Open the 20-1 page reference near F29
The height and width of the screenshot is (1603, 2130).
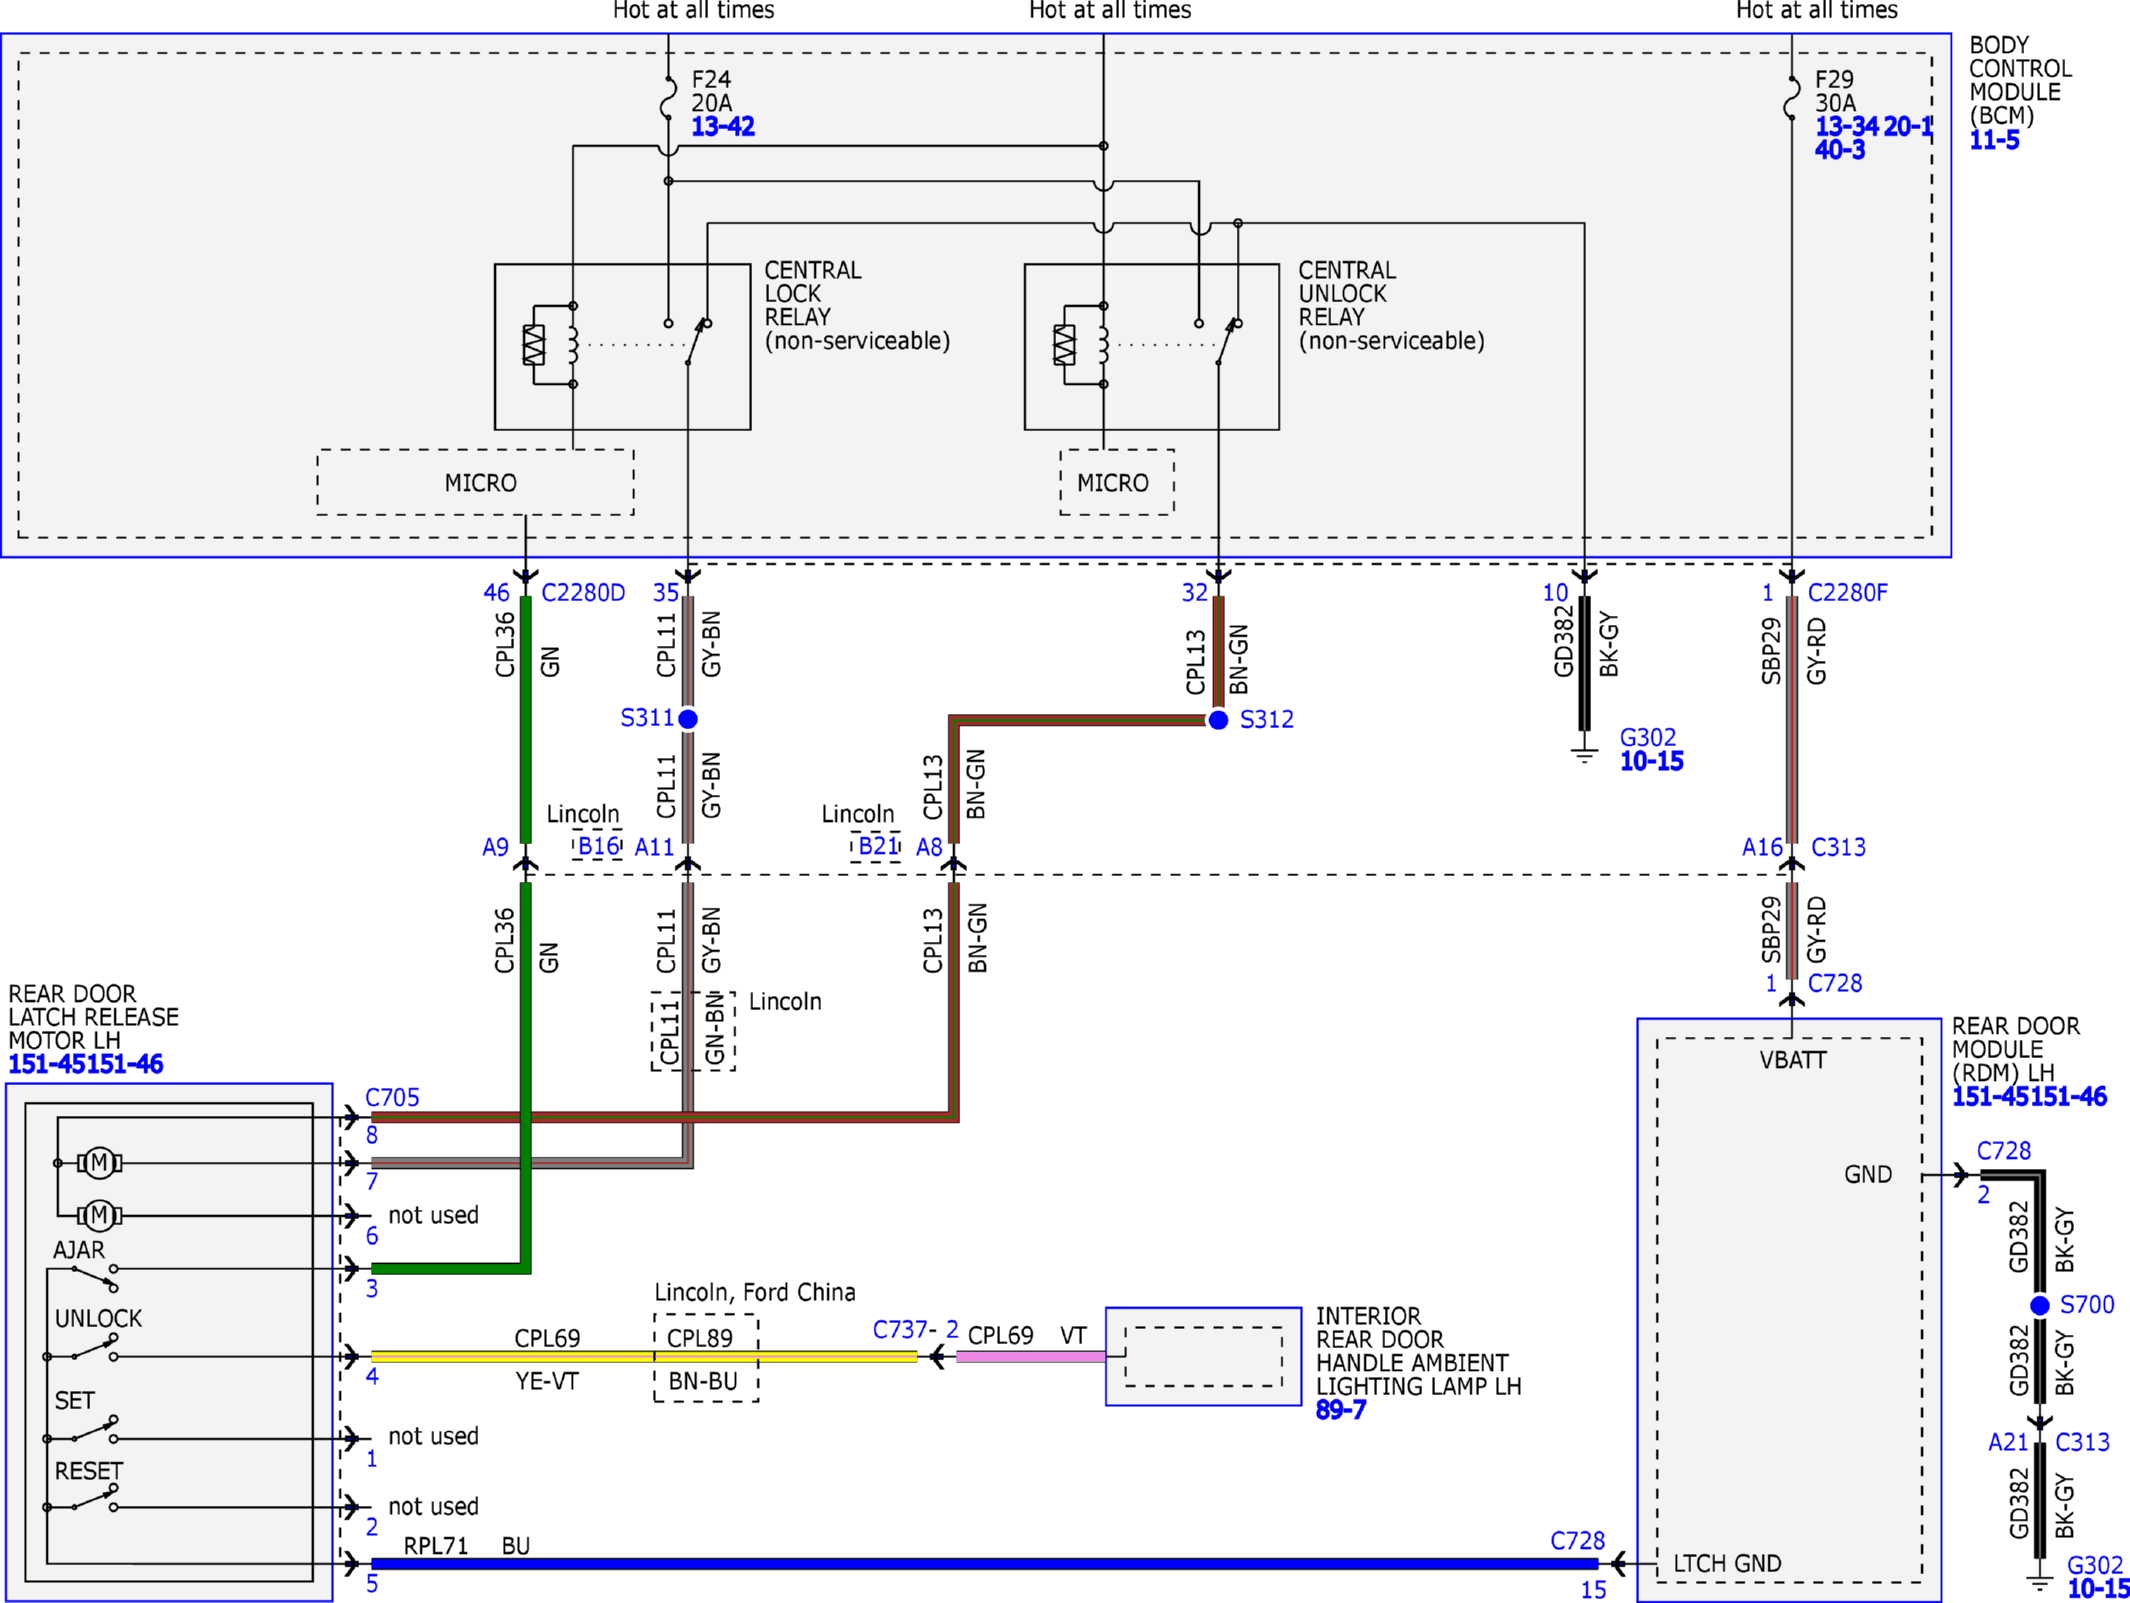[1908, 127]
